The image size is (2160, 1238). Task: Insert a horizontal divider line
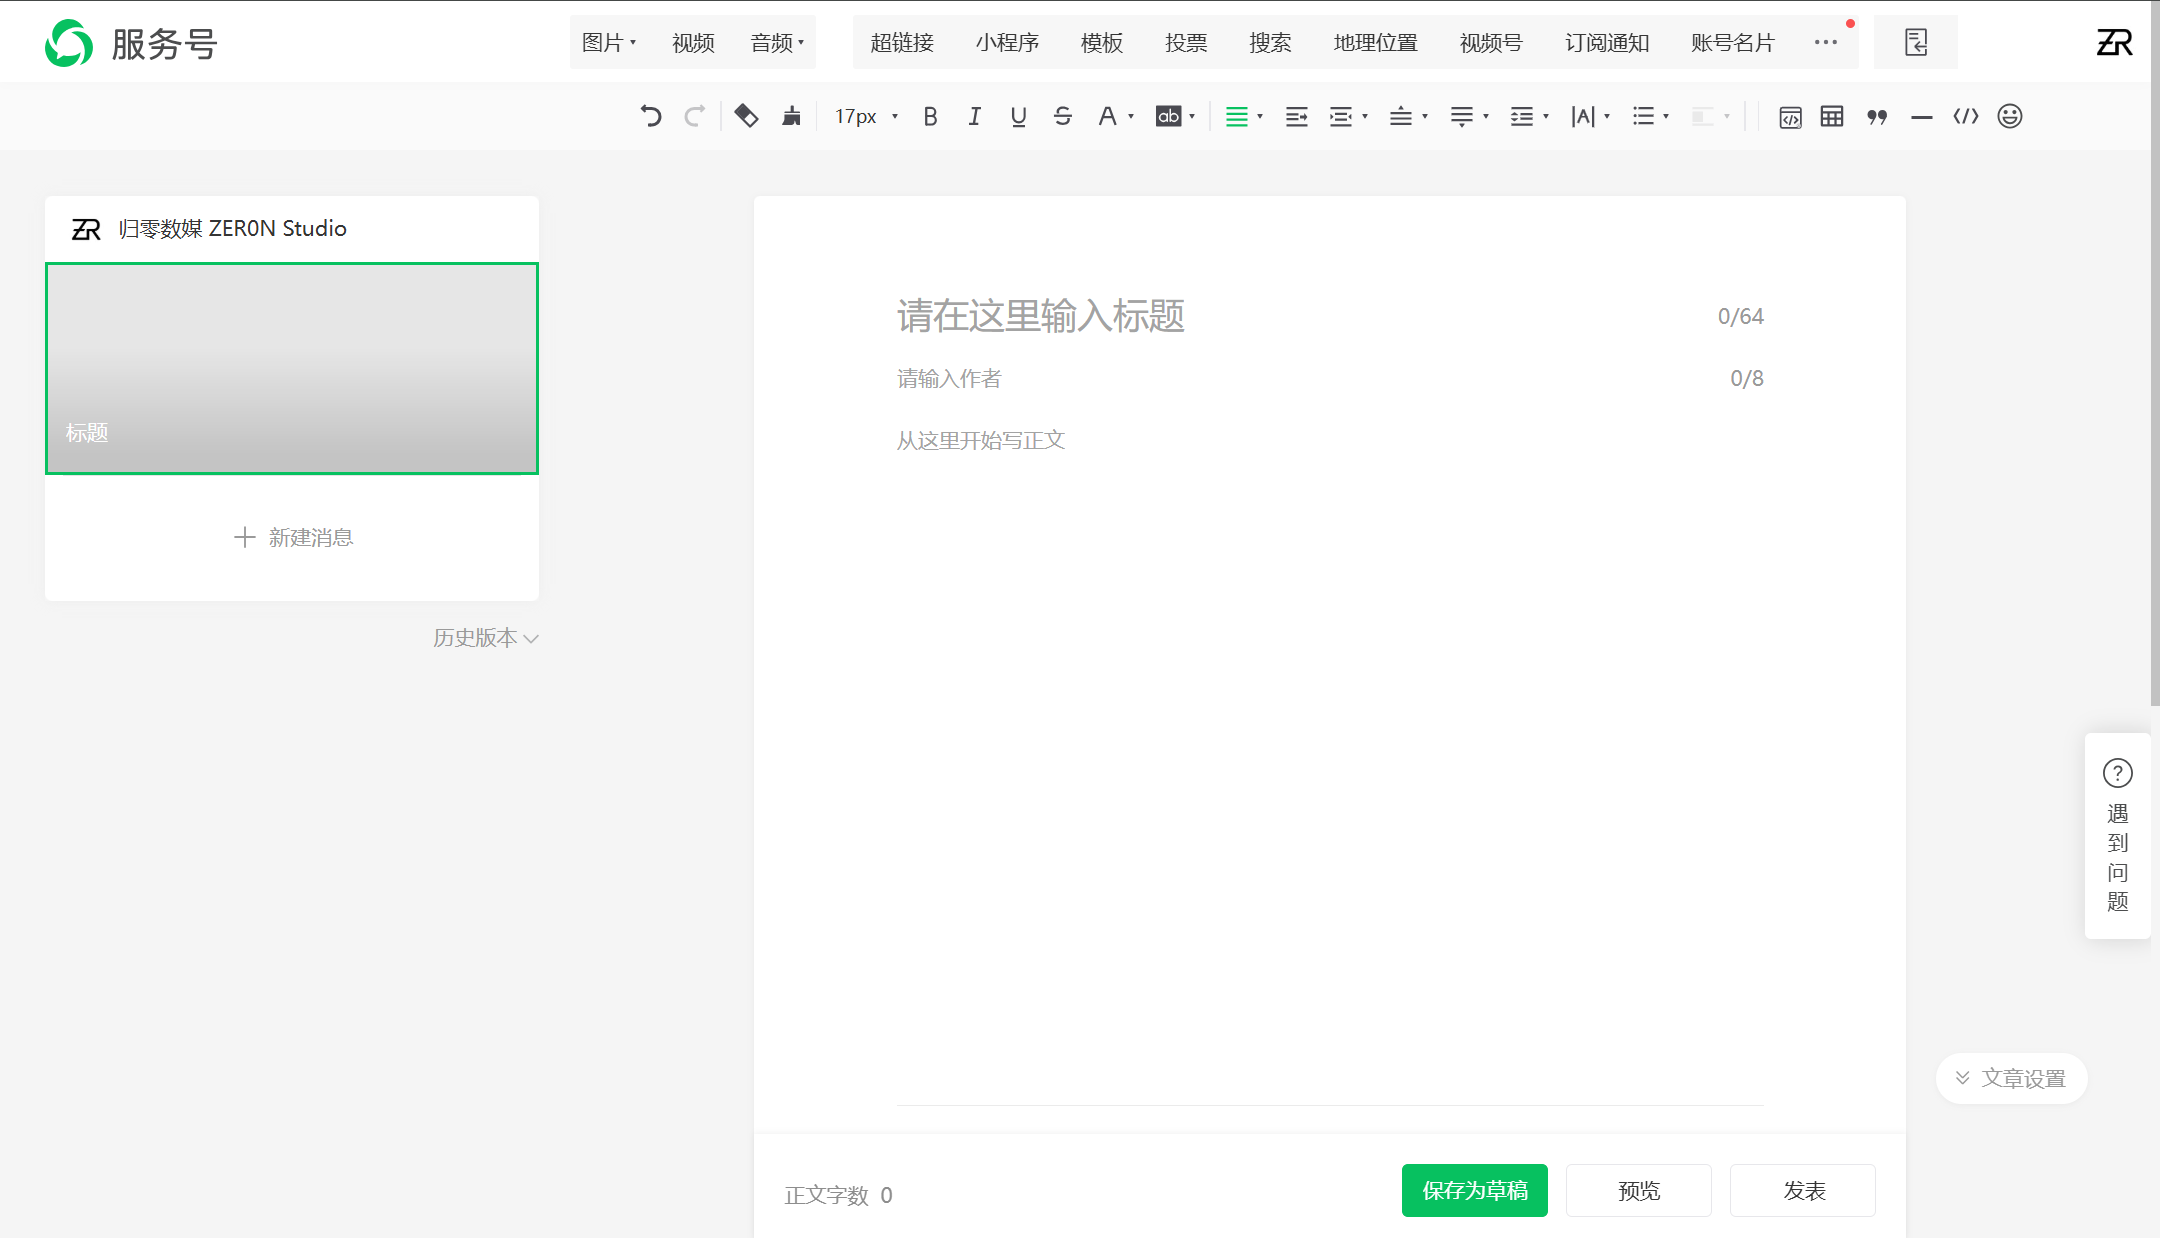[x=1921, y=117]
